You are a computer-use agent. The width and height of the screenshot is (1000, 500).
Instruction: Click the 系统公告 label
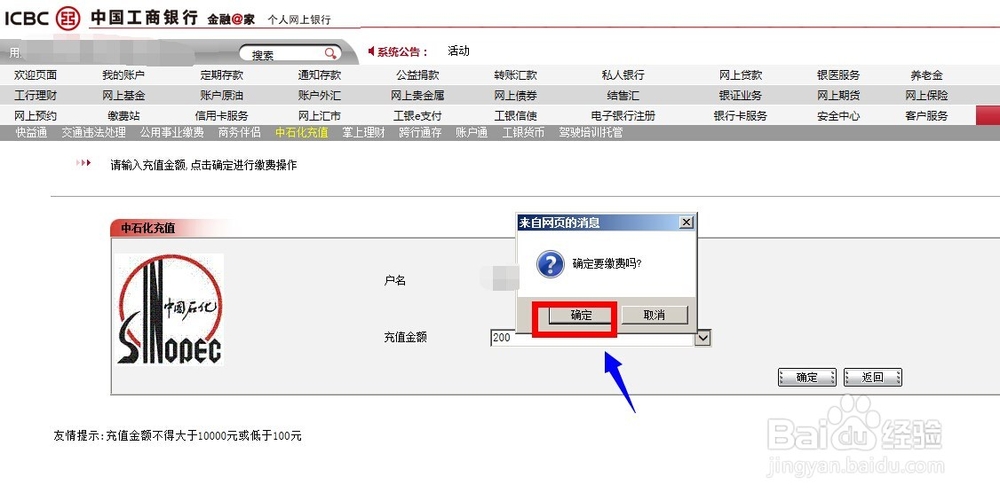(402, 52)
